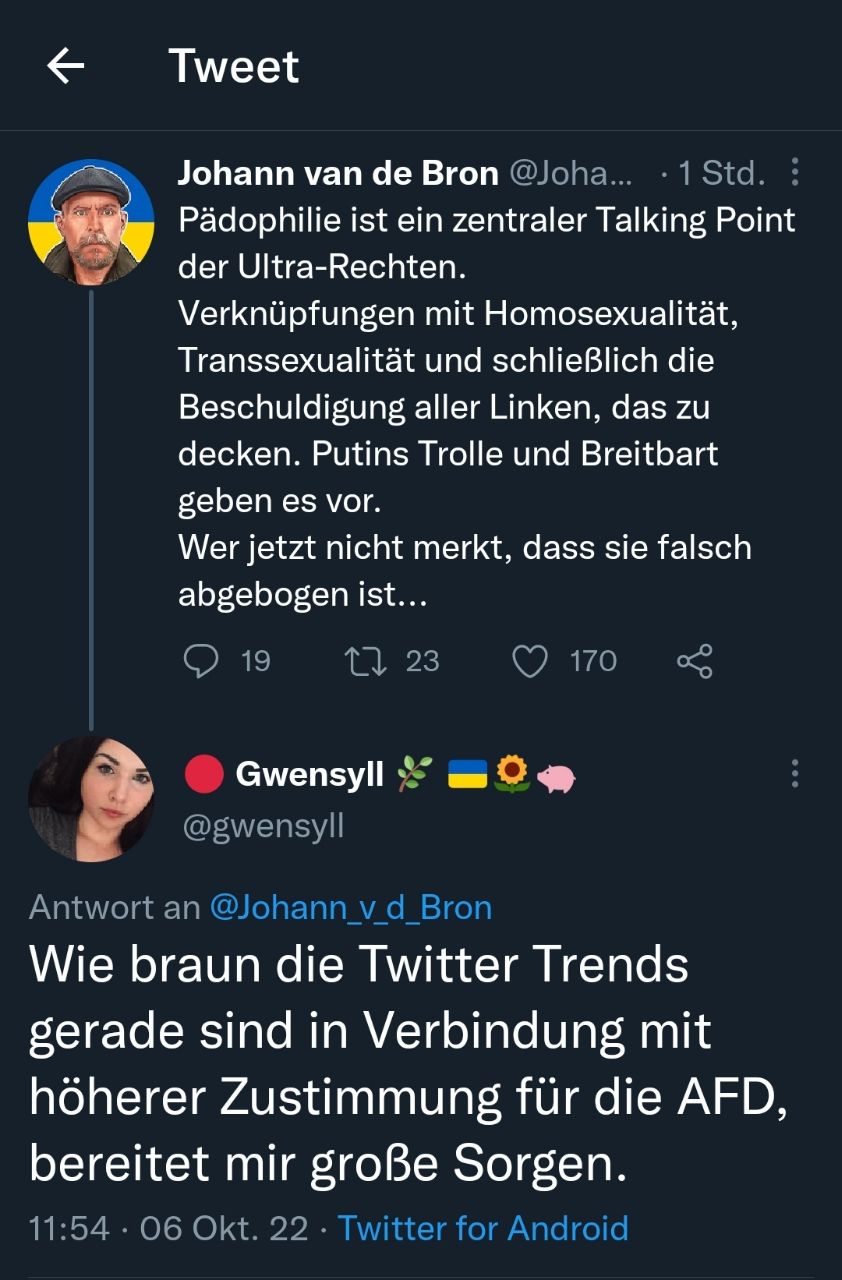Click the @Johann_v_d_Bron mention link
This screenshot has height=1280, width=842.
click(350, 907)
